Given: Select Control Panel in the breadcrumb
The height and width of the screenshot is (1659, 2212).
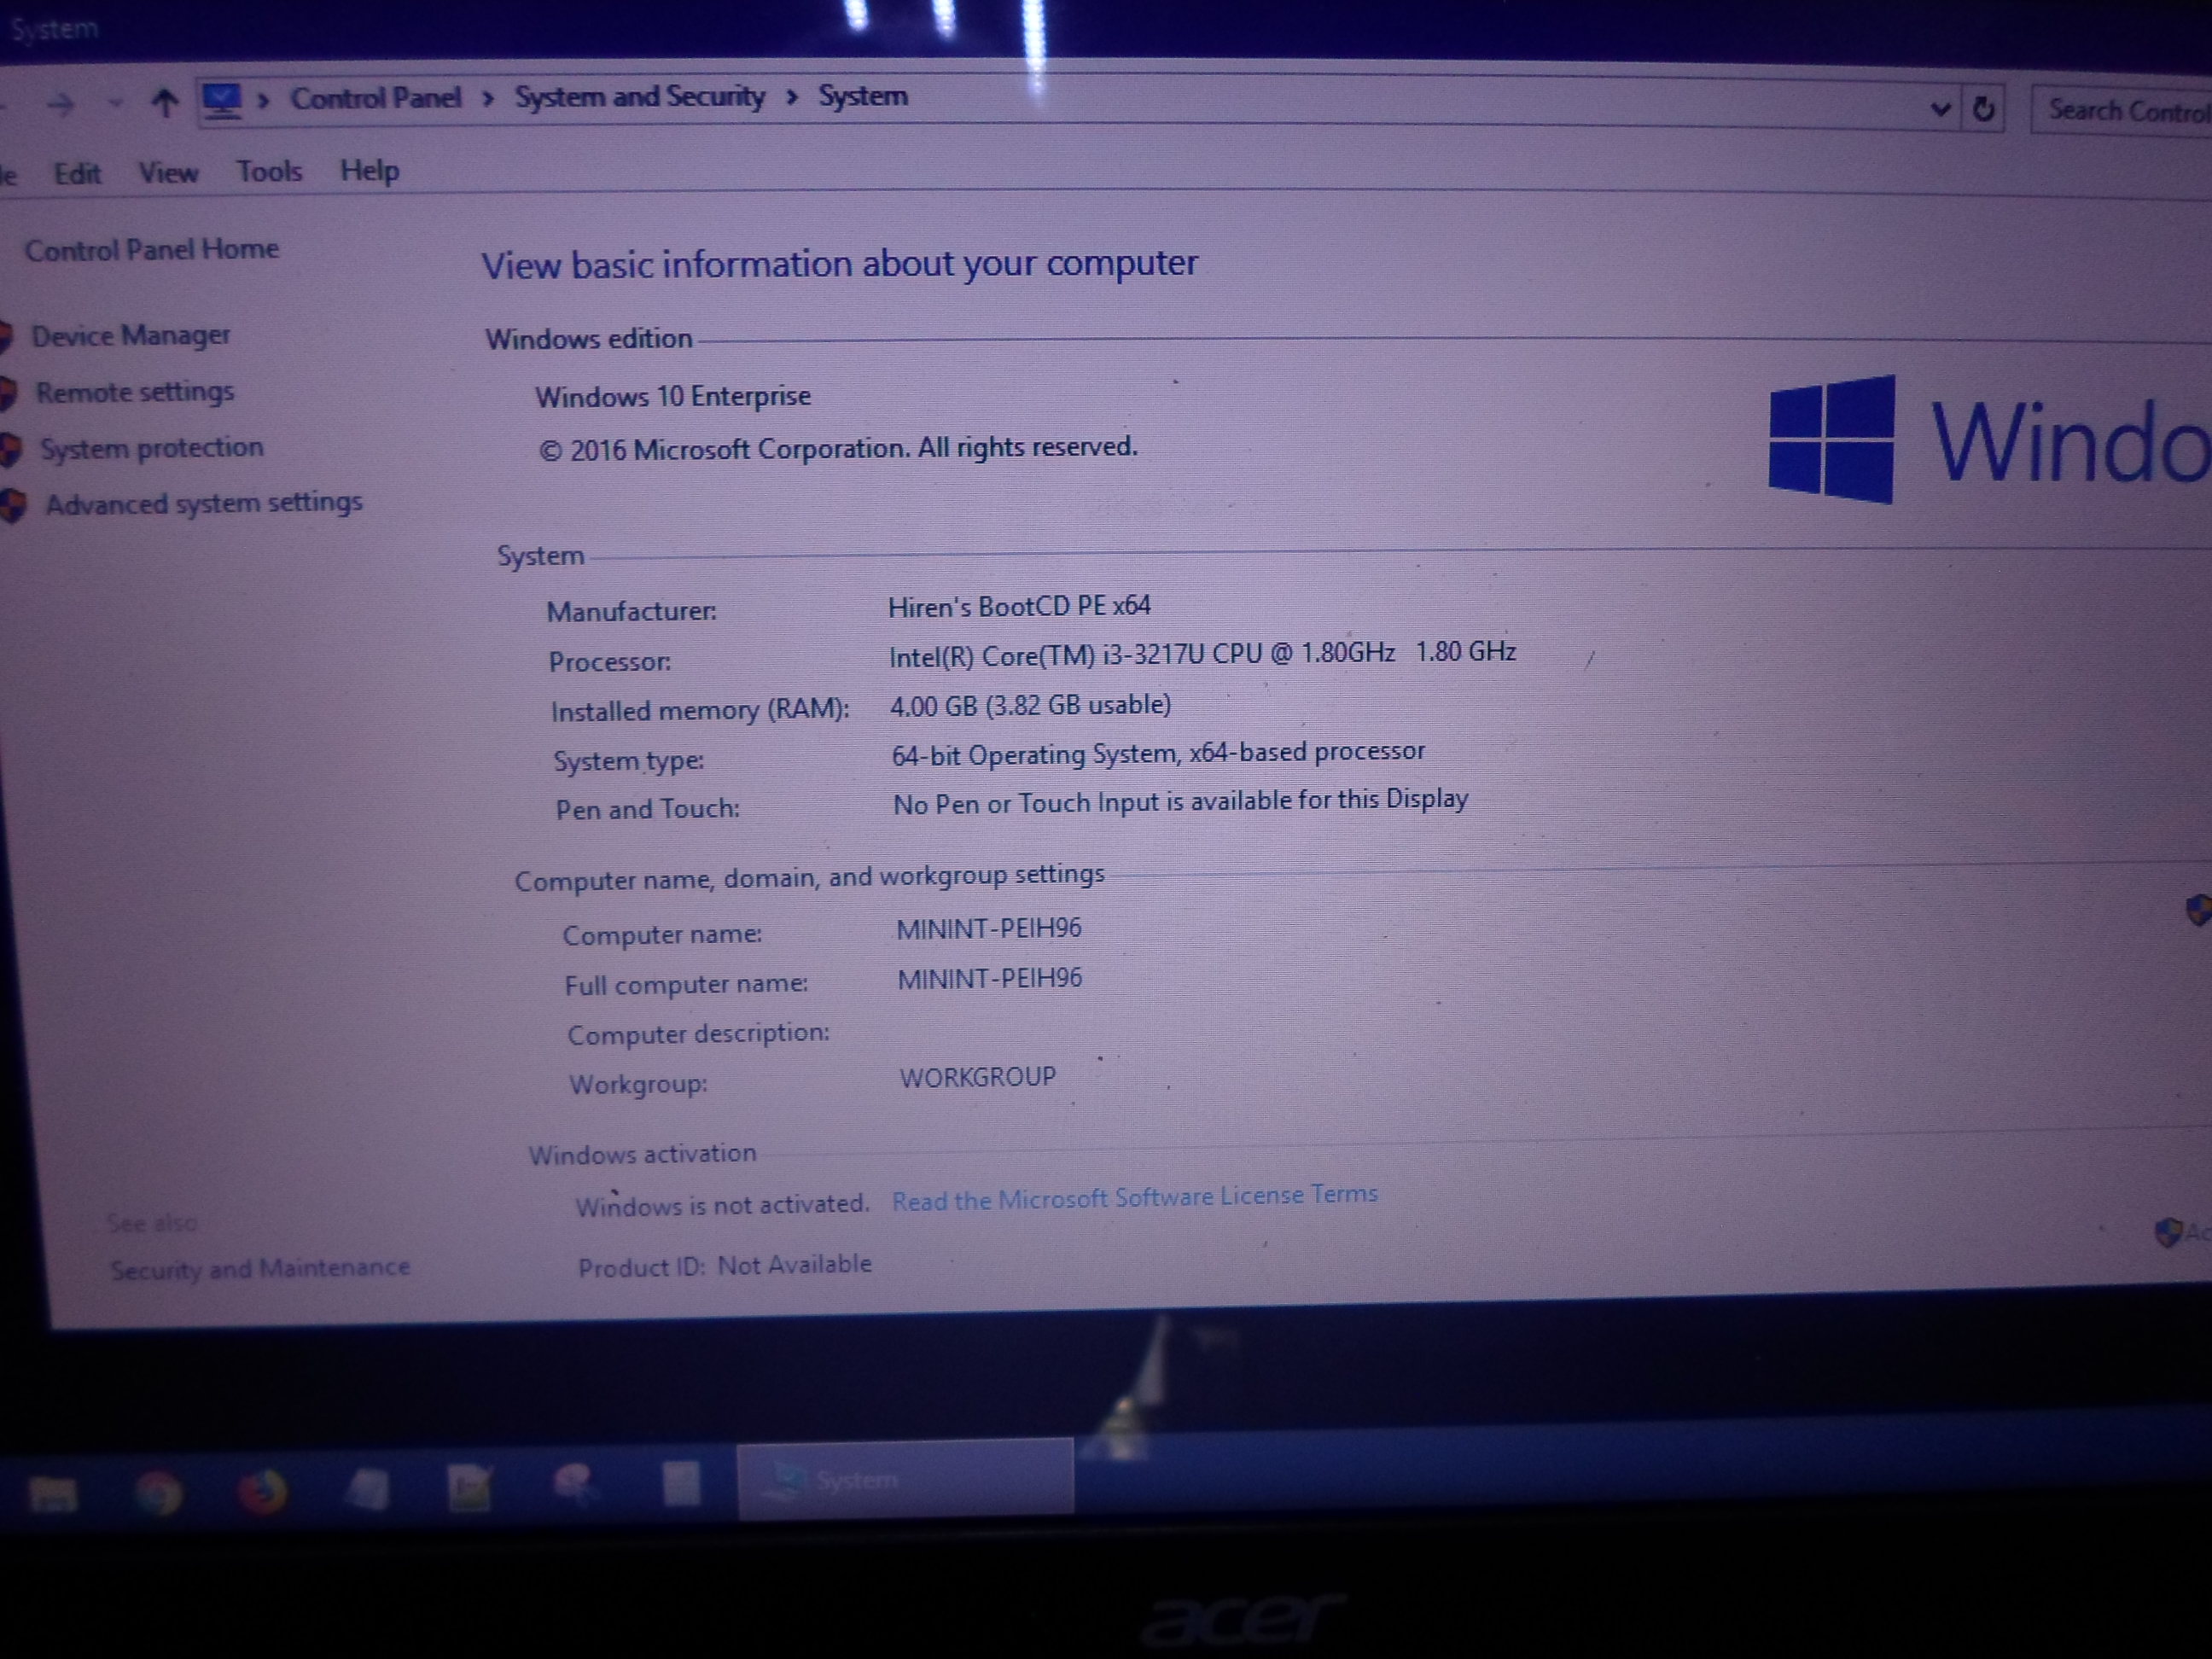Looking at the screenshot, I should [376, 98].
